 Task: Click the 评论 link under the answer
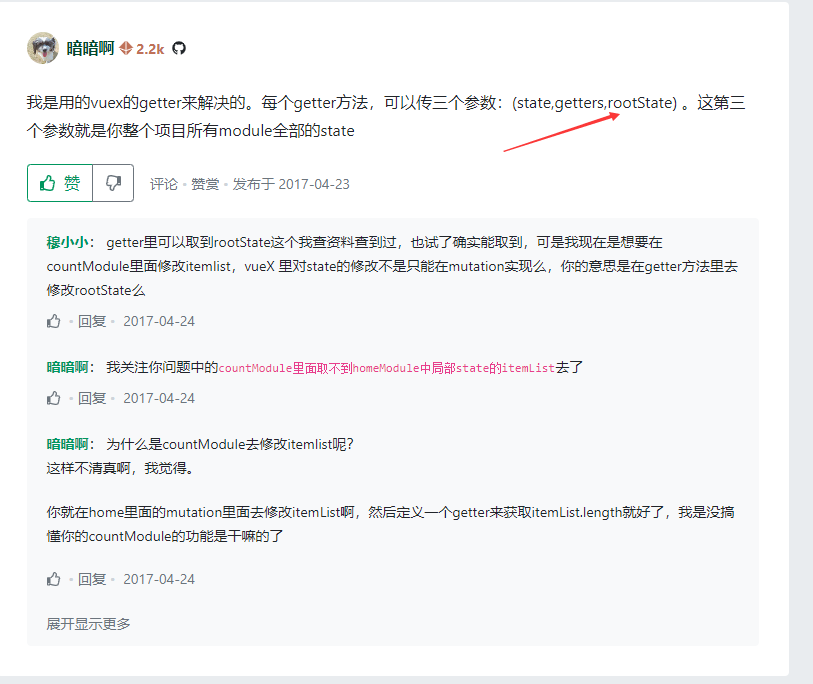[164, 184]
